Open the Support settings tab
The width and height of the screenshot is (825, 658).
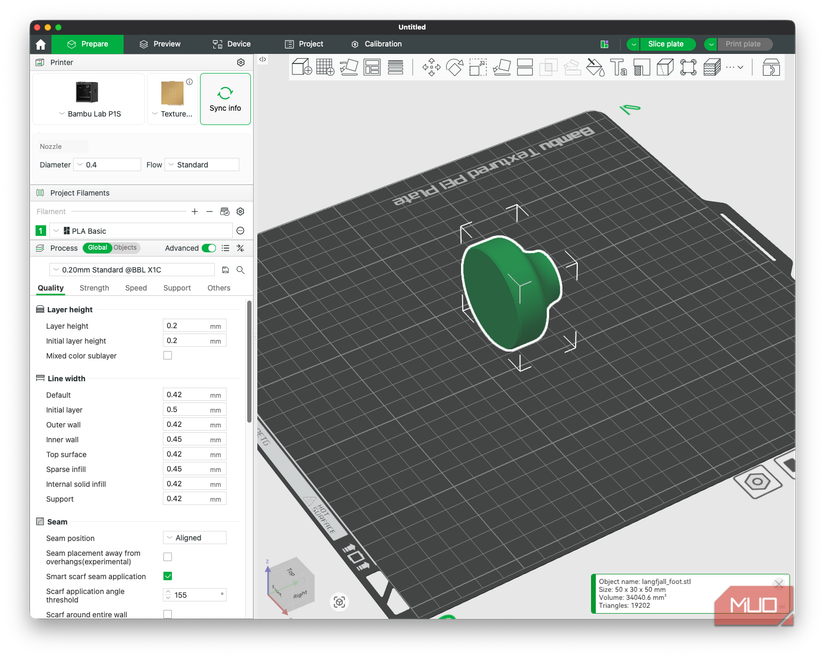tap(177, 288)
